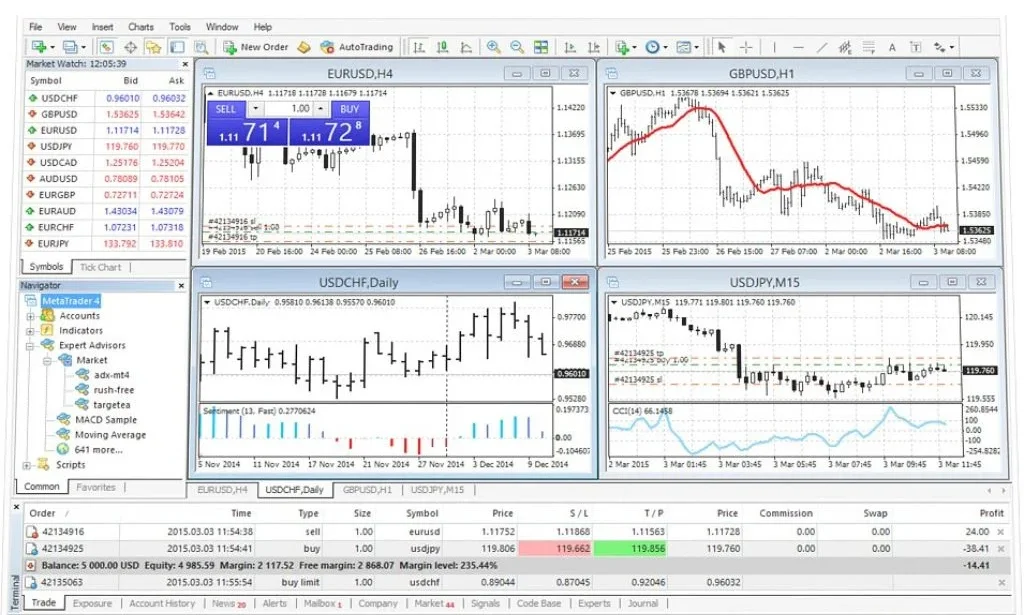Click the tile windows icon
The width and height of the screenshot is (1024, 615).
pos(541,47)
